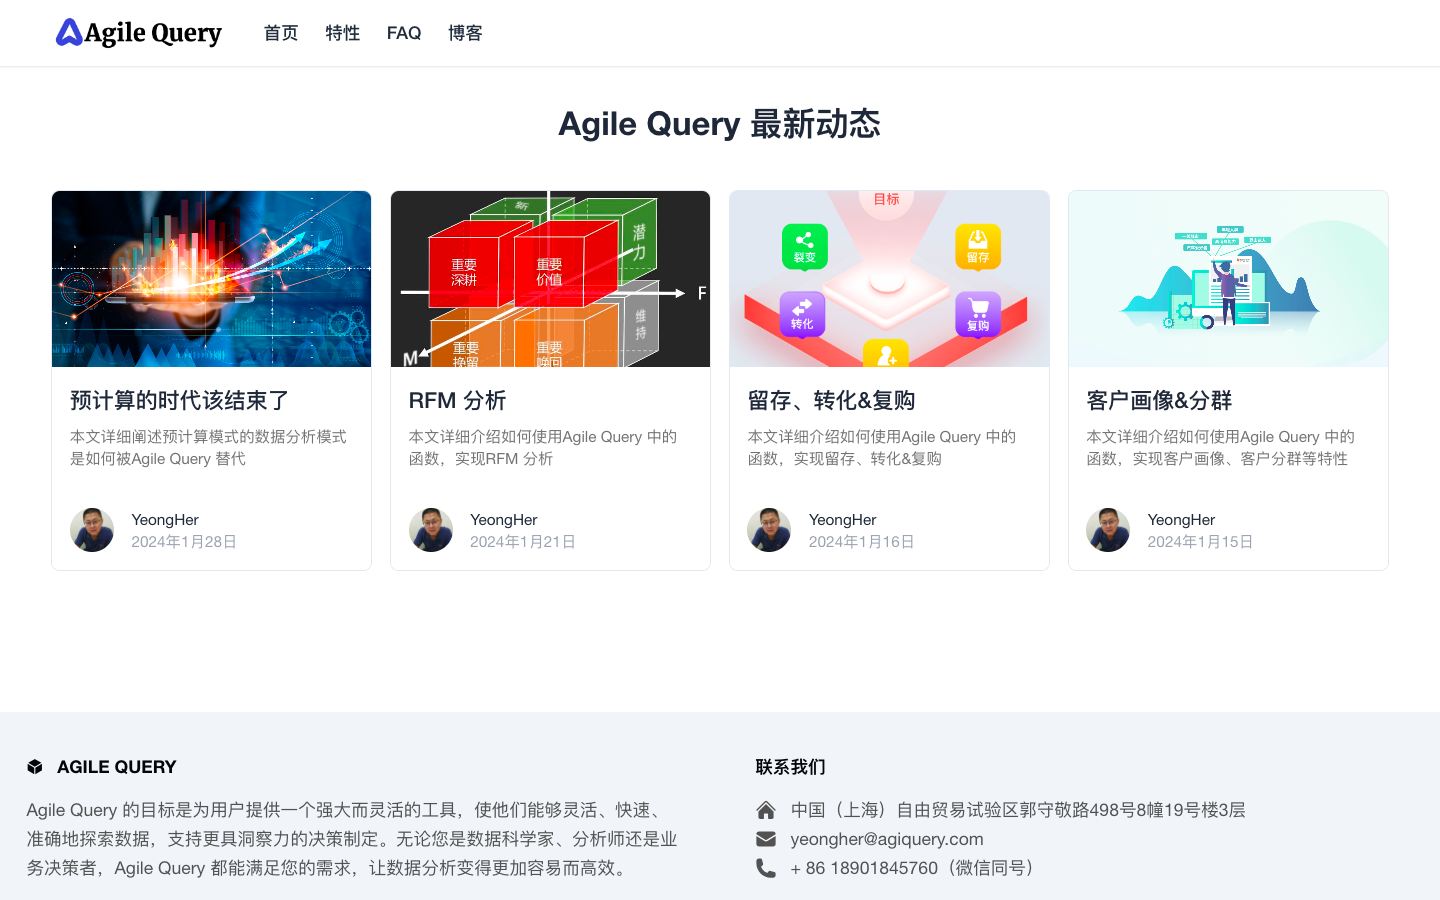The height and width of the screenshot is (900, 1440).
Task: Click the Agile Query 最新动态 heading
Action: pos(719,124)
